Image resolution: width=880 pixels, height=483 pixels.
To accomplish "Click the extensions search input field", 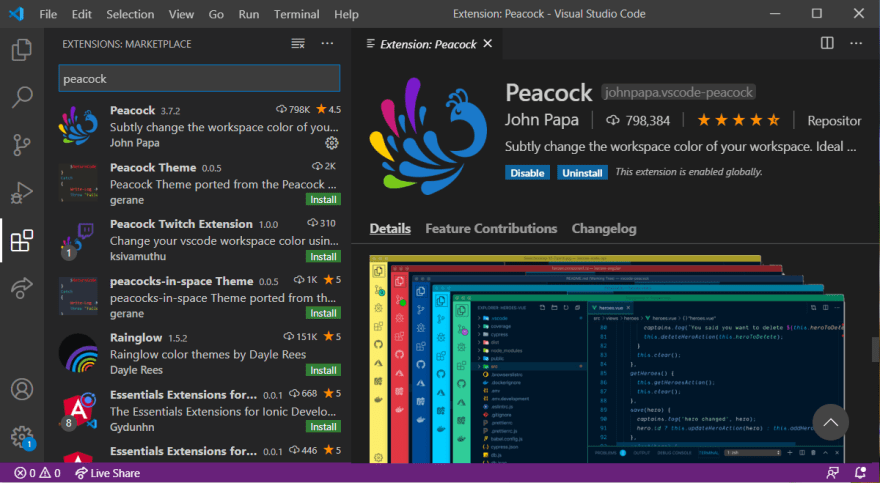I will [x=199, y=78].
